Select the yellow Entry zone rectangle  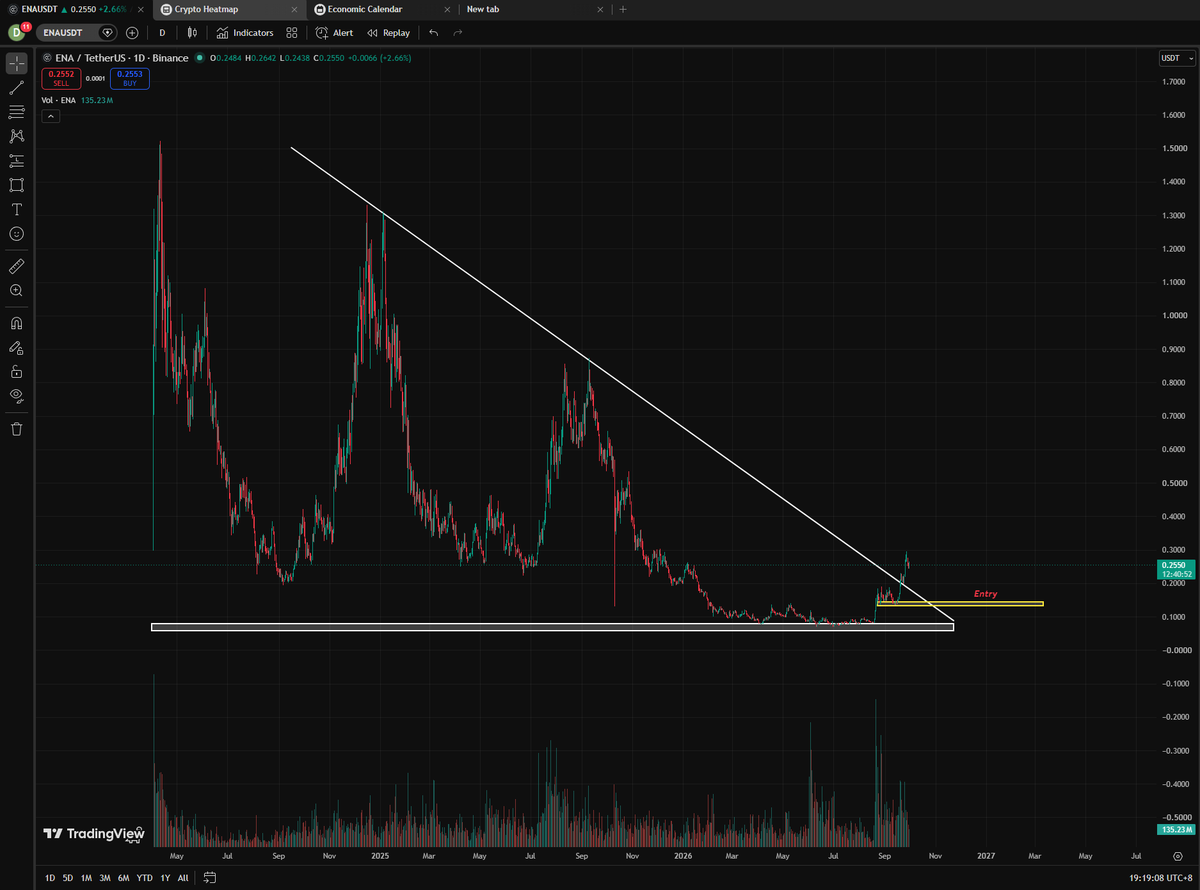[x=960, y=603]
